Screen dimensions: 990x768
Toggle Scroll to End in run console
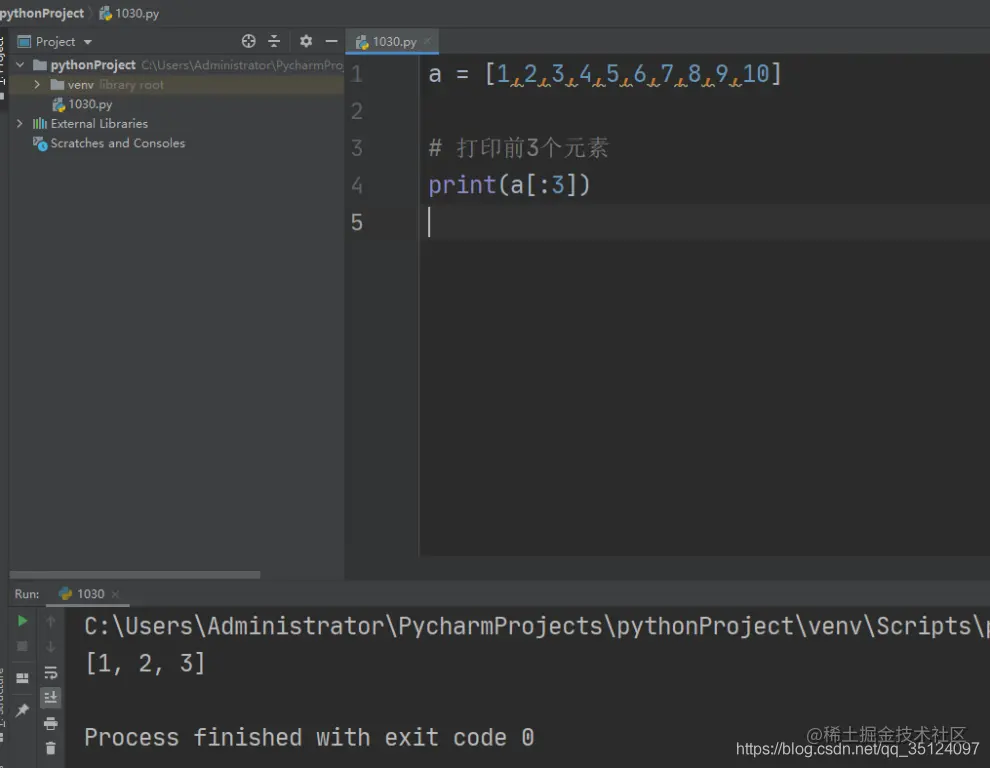pos(51,697)
